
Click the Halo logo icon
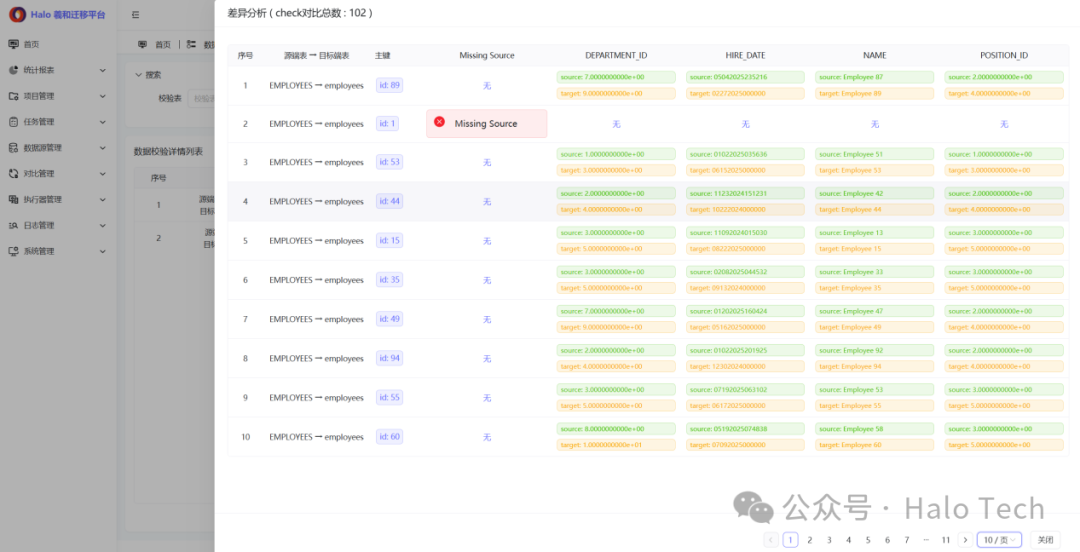click(17, 14)
